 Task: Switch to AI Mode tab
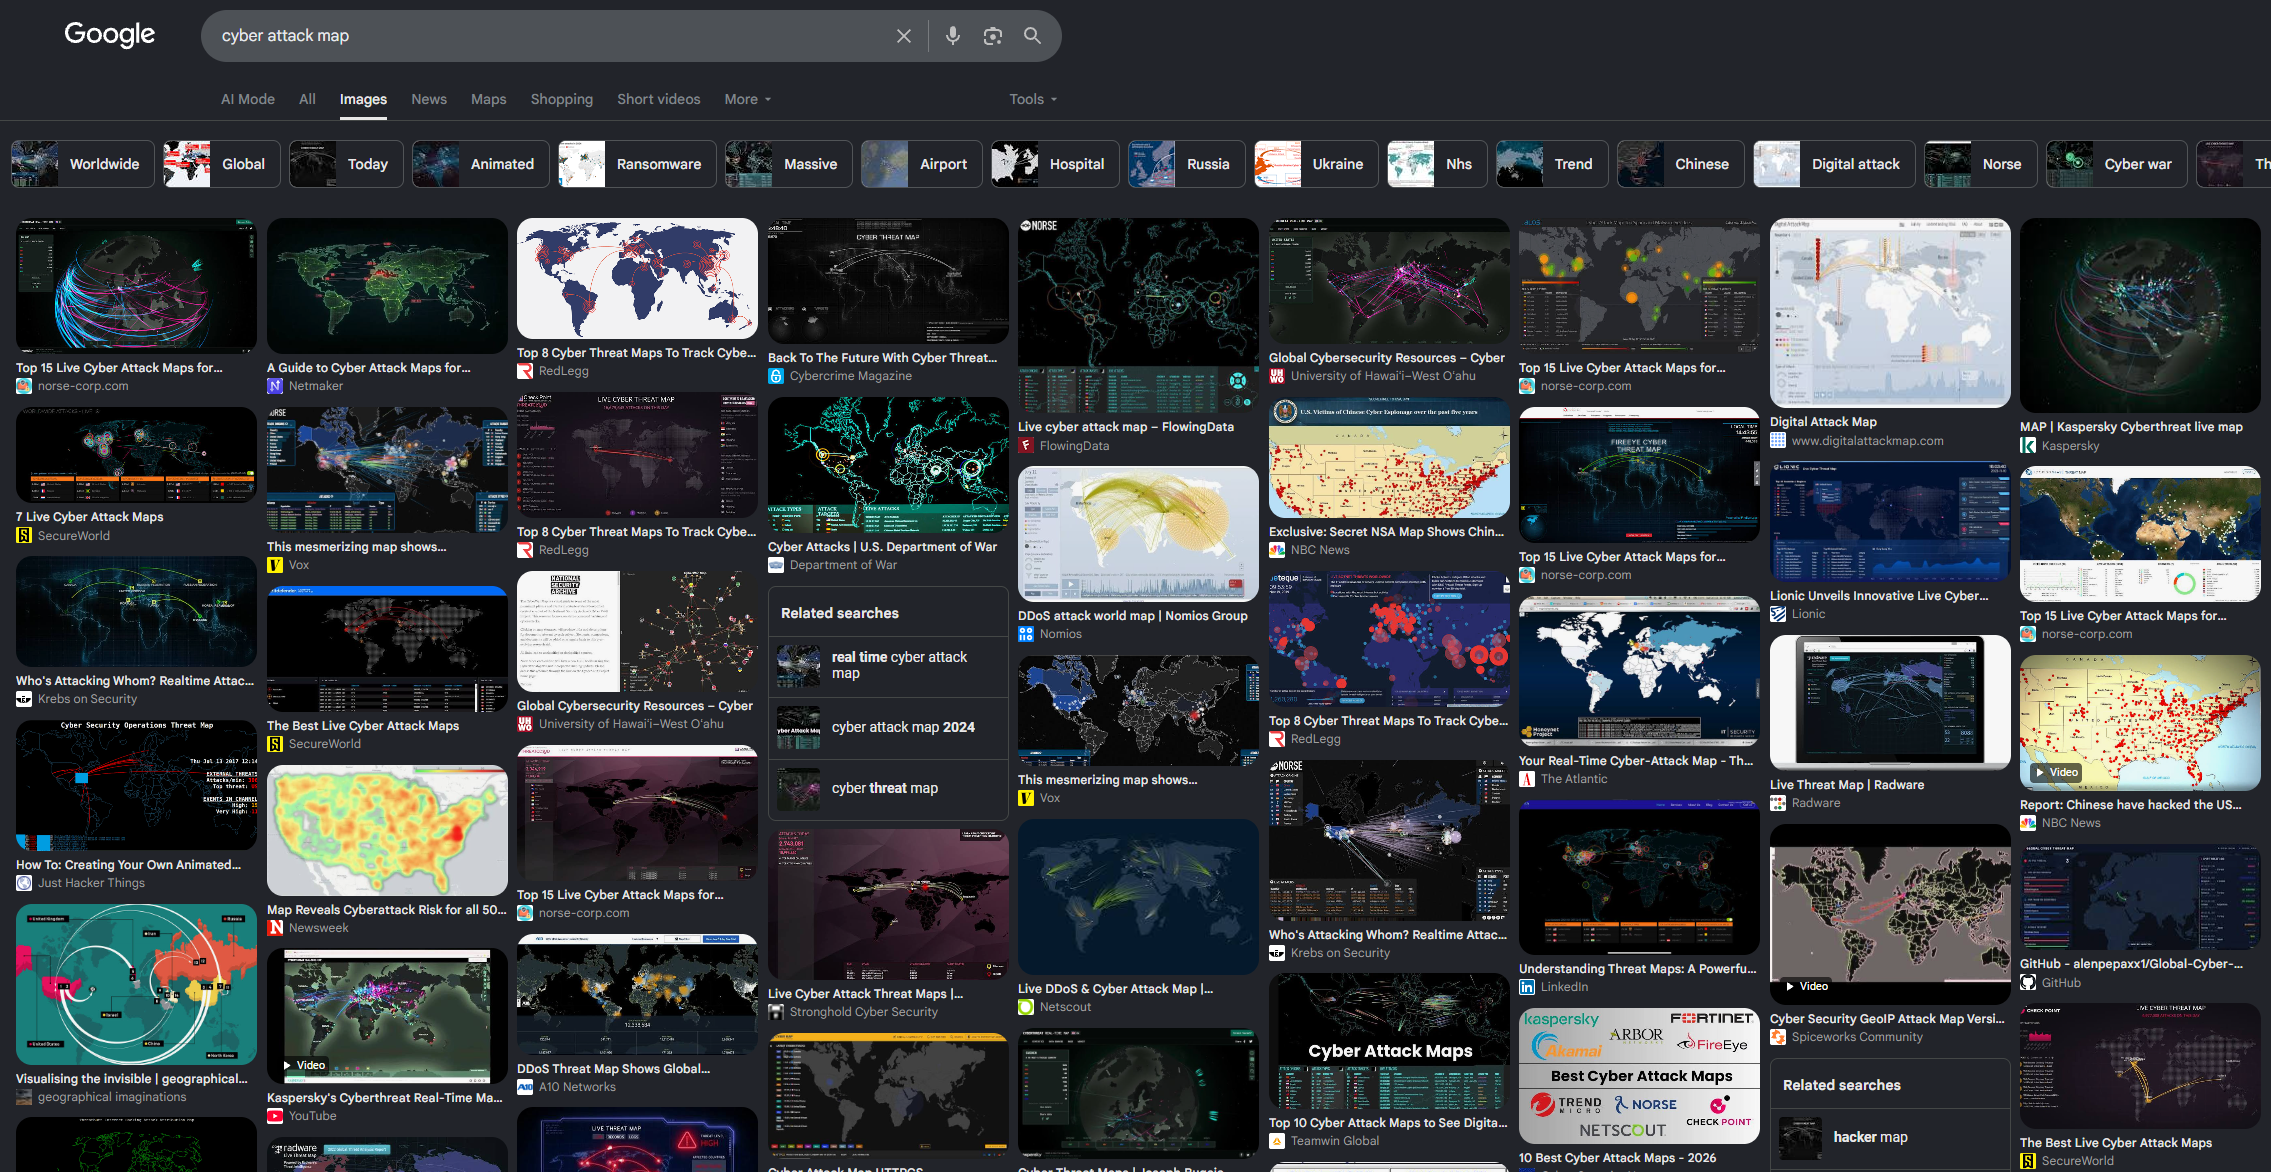(248, 99)
